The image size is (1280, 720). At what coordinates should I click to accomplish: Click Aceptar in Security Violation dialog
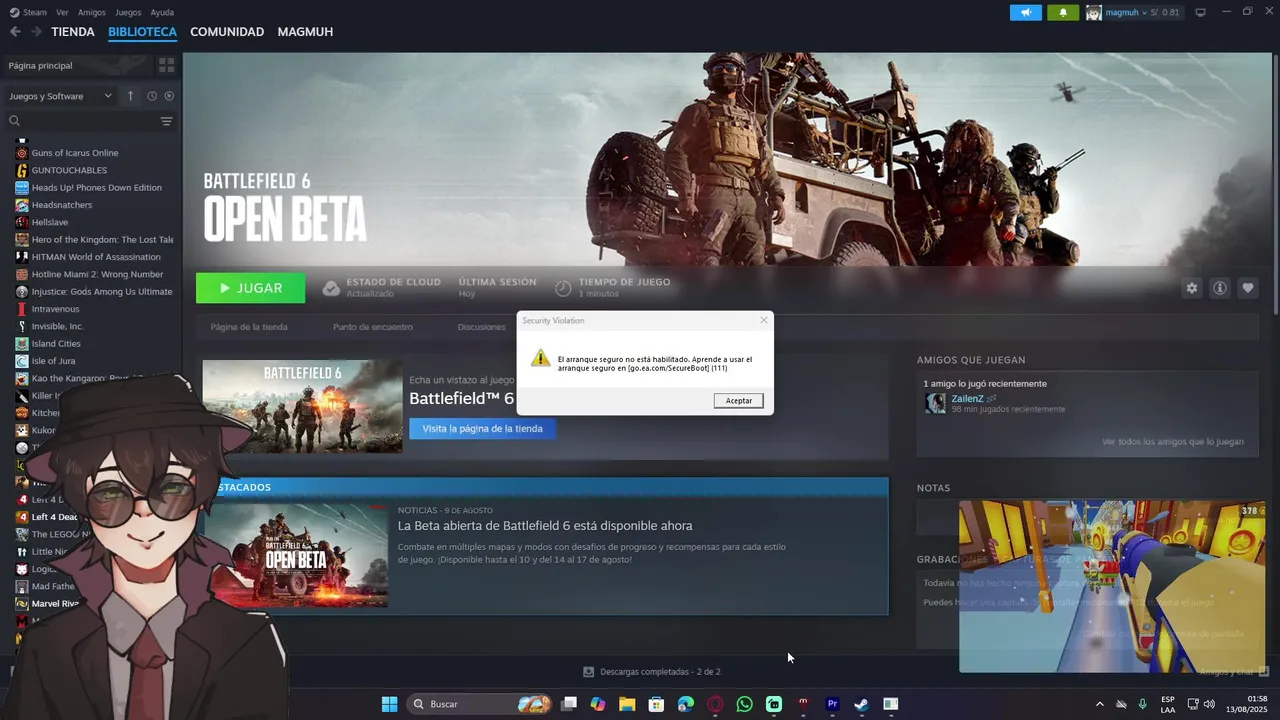pyautogui.click(x=739, y=400)
